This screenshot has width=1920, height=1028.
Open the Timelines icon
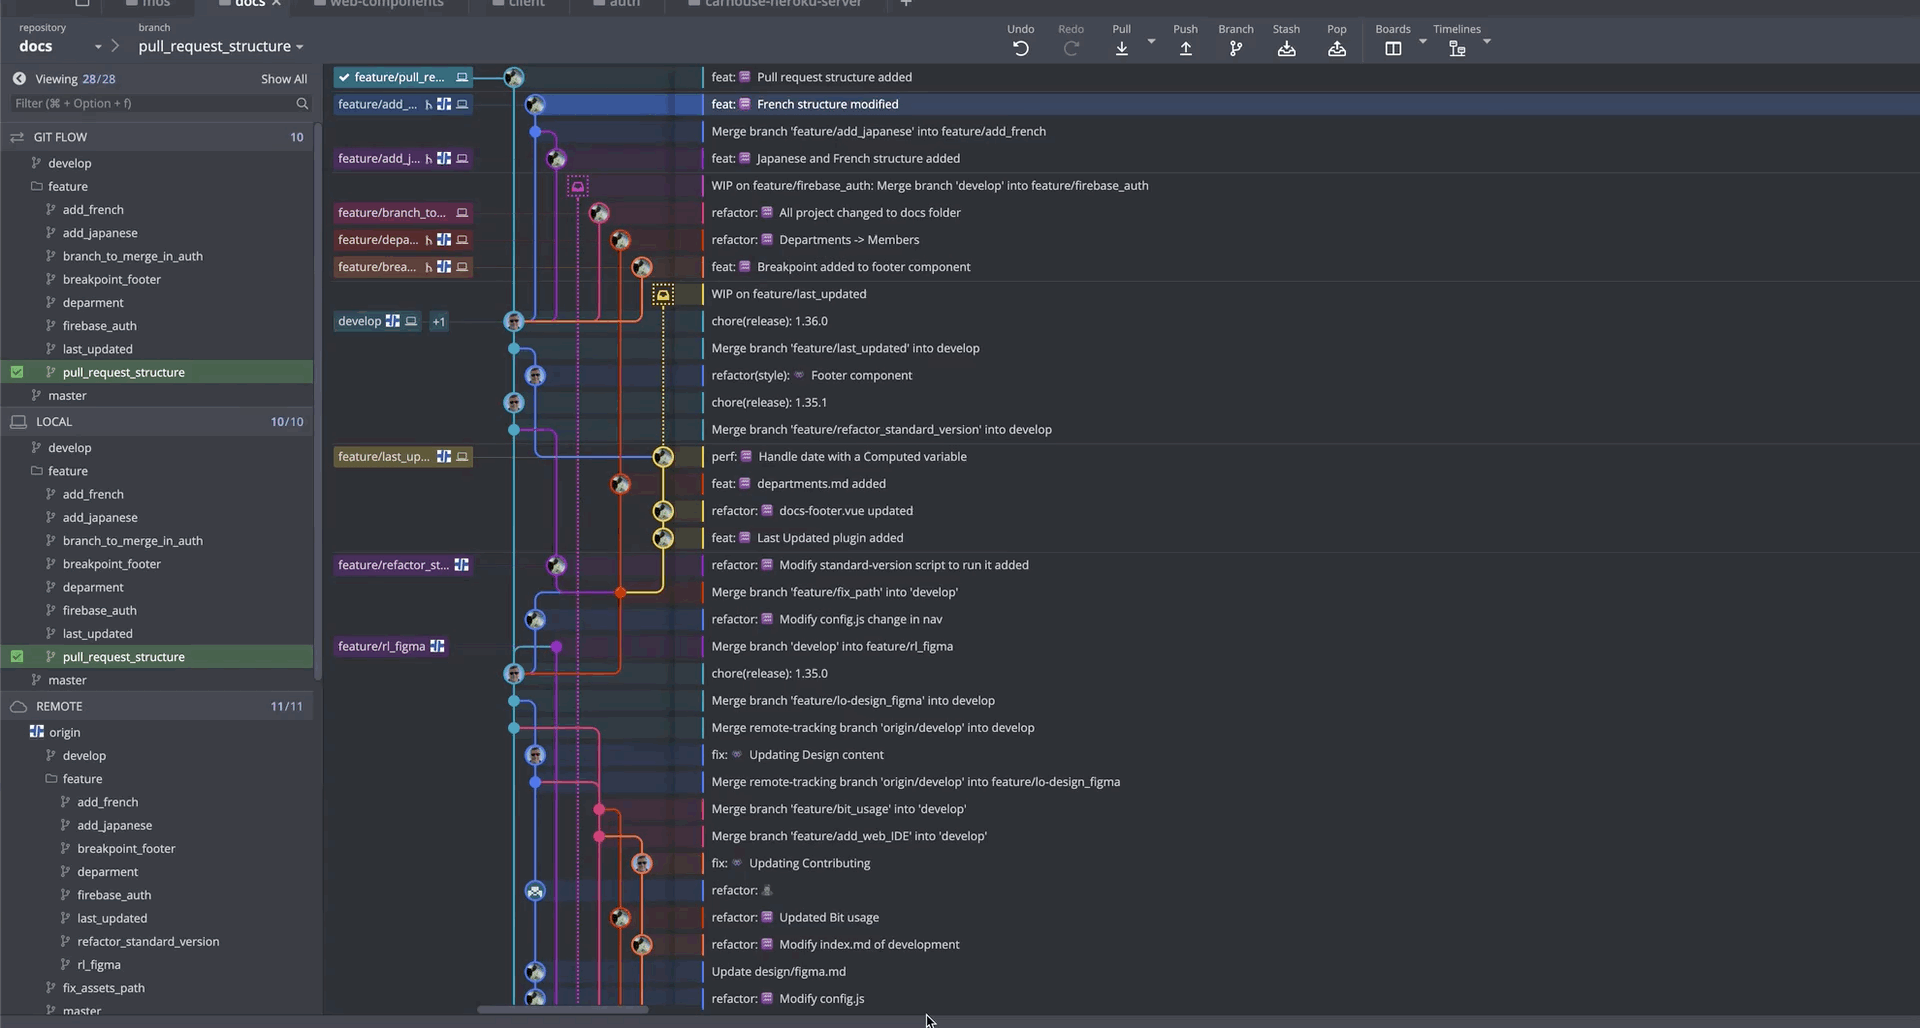point(1456,48)
